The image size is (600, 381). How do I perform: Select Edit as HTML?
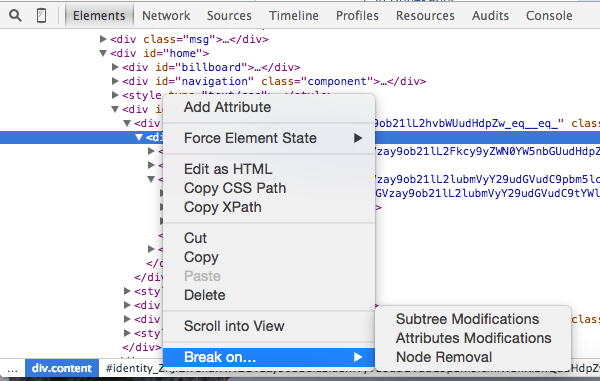coord(269,169)
